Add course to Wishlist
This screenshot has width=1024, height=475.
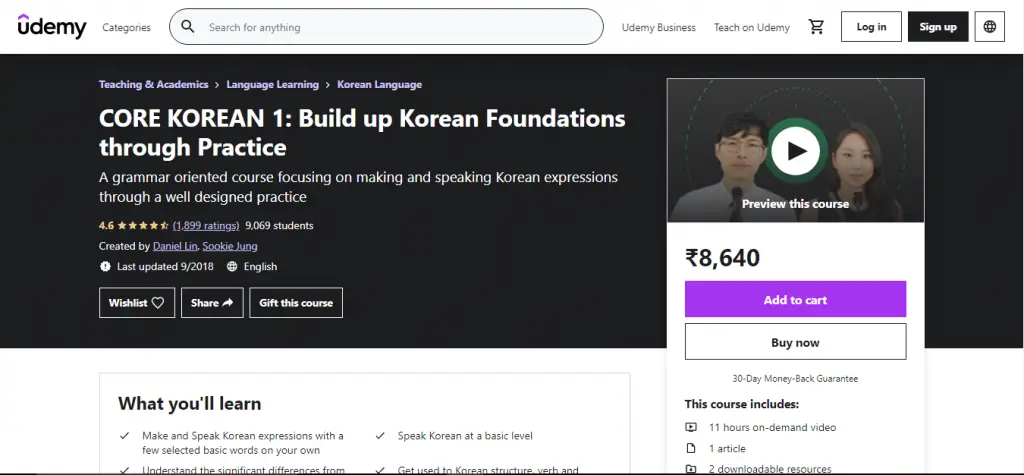tap(137, 303)
